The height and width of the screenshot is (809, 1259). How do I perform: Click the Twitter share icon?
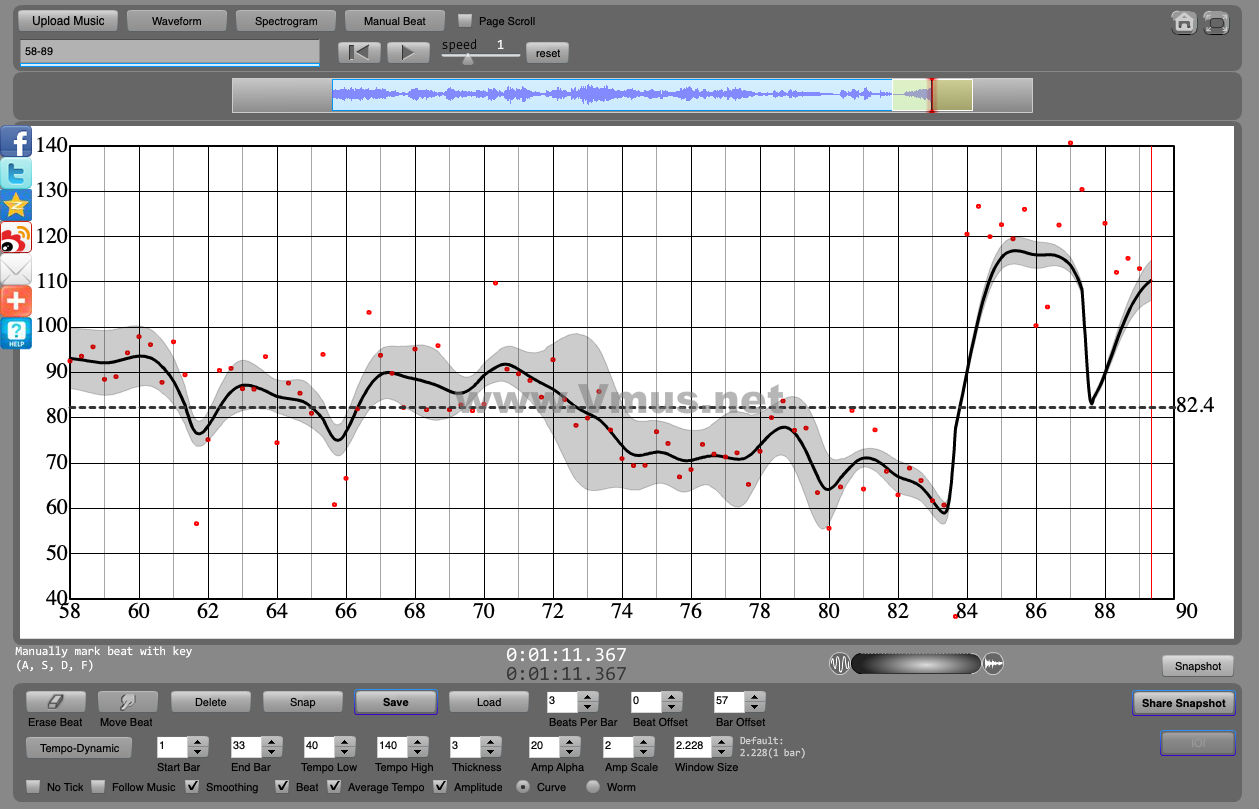[17, 173]
